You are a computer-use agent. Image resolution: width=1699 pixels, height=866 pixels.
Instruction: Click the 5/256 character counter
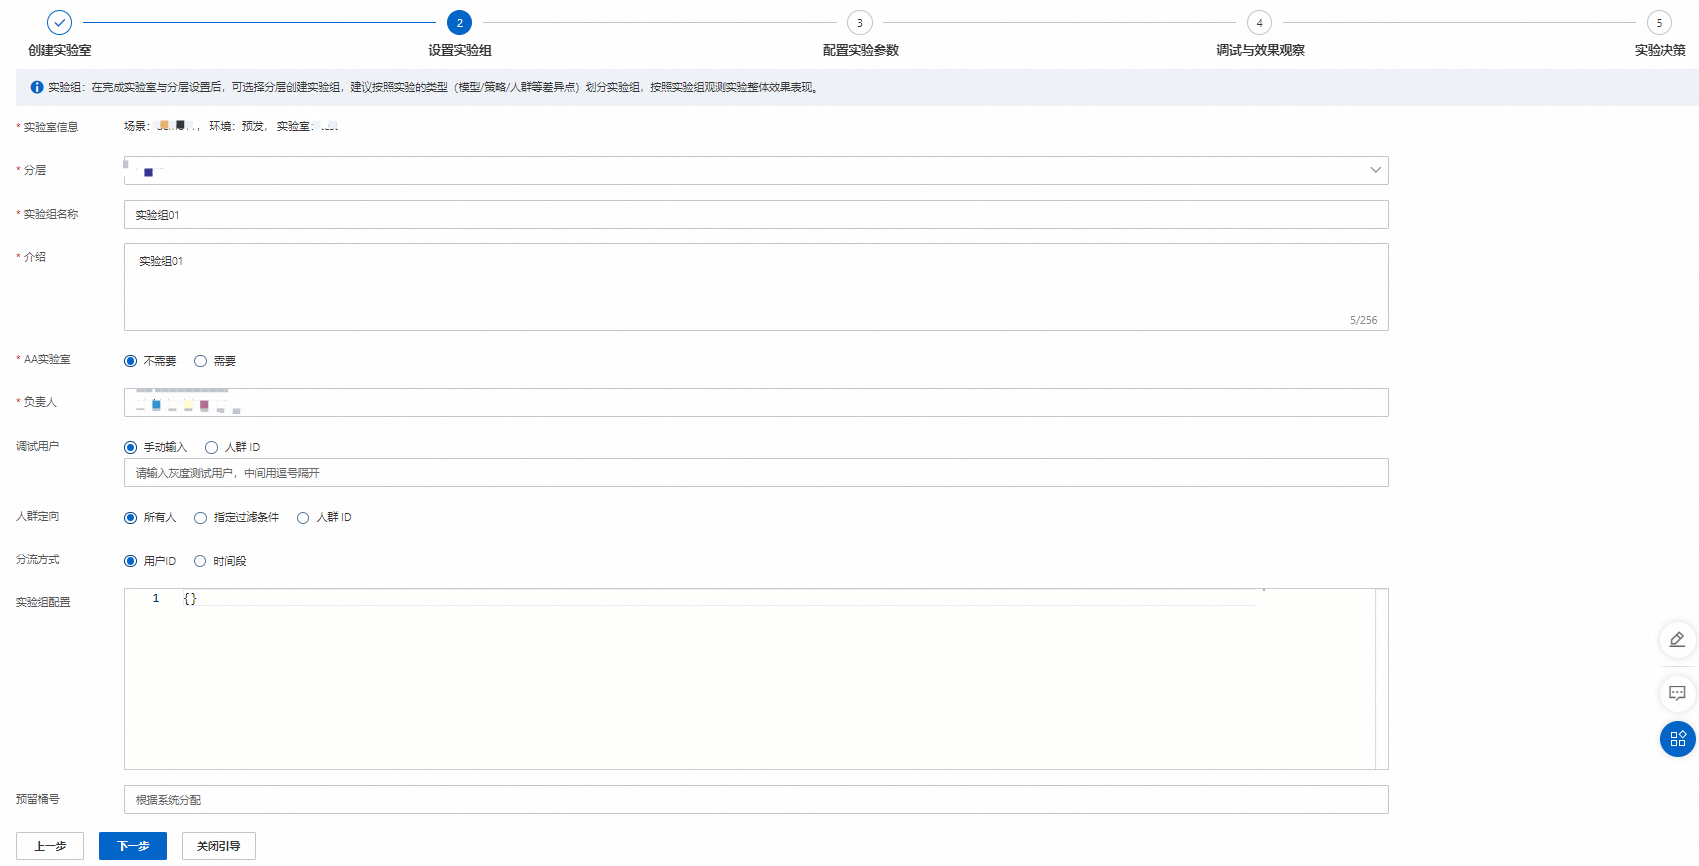click(x=1363, y=320)
